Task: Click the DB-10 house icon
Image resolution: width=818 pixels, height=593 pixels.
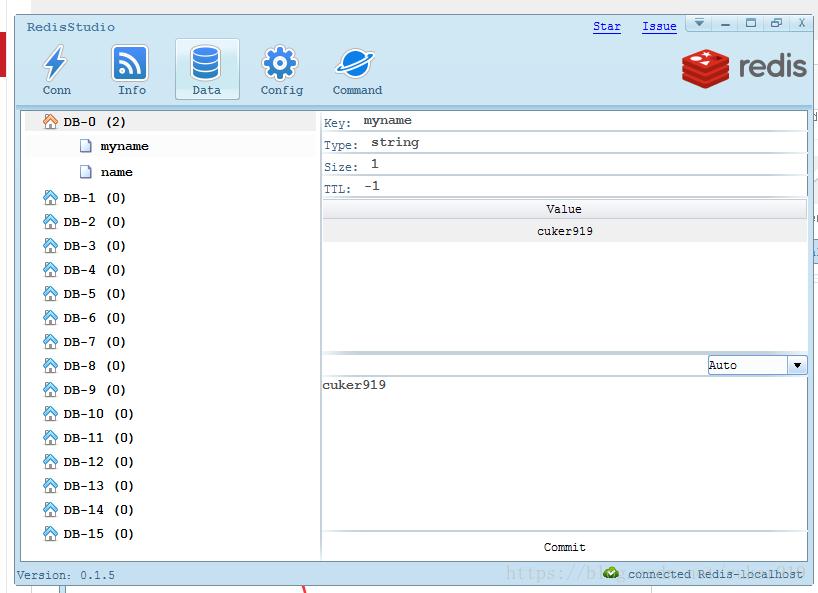Action: tap(51, 414)
